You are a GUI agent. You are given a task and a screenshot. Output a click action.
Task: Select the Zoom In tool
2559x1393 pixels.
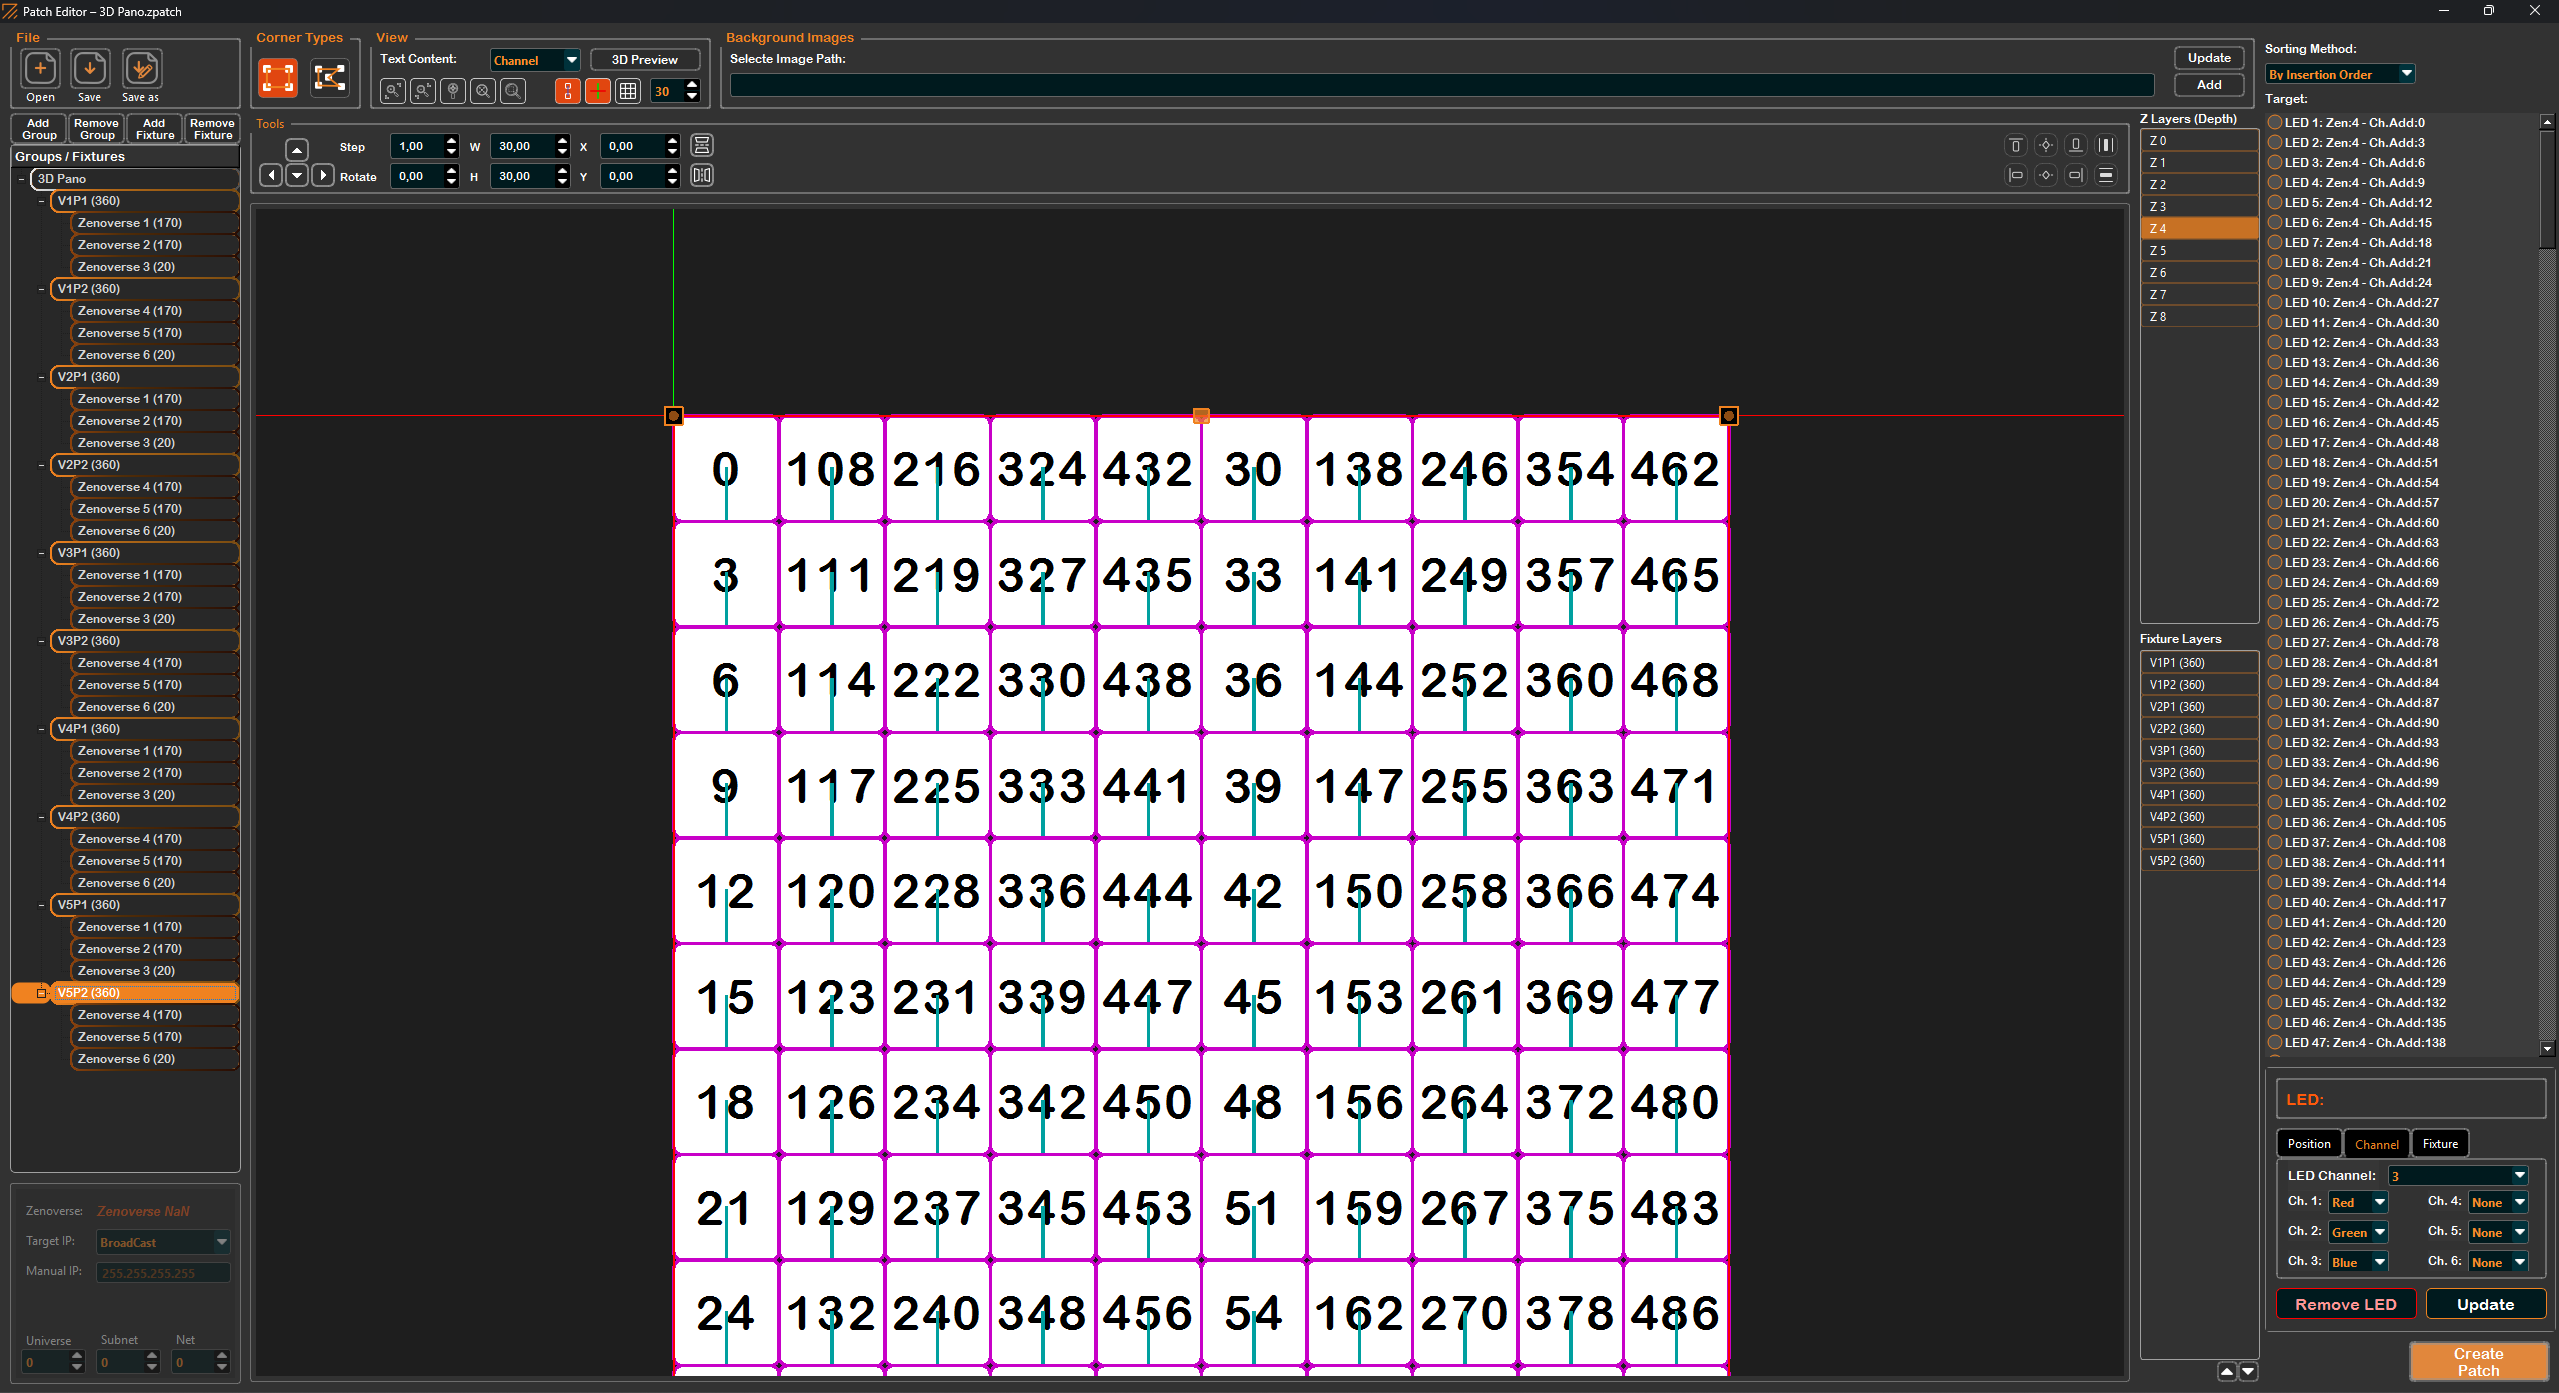[392, 91]
